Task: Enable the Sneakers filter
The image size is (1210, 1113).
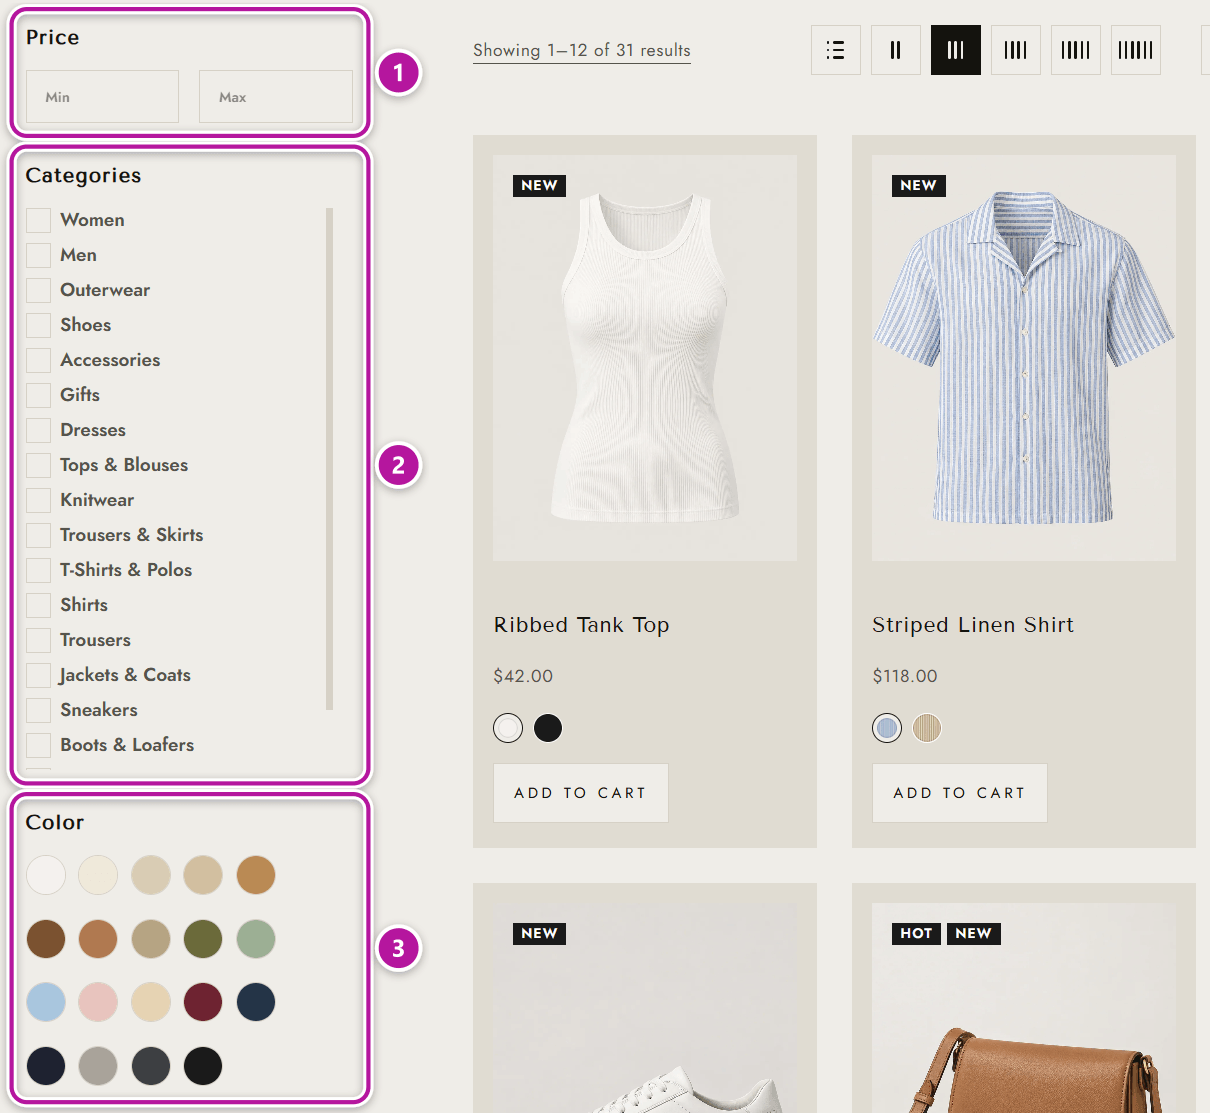Action: (x=38, y=710)
